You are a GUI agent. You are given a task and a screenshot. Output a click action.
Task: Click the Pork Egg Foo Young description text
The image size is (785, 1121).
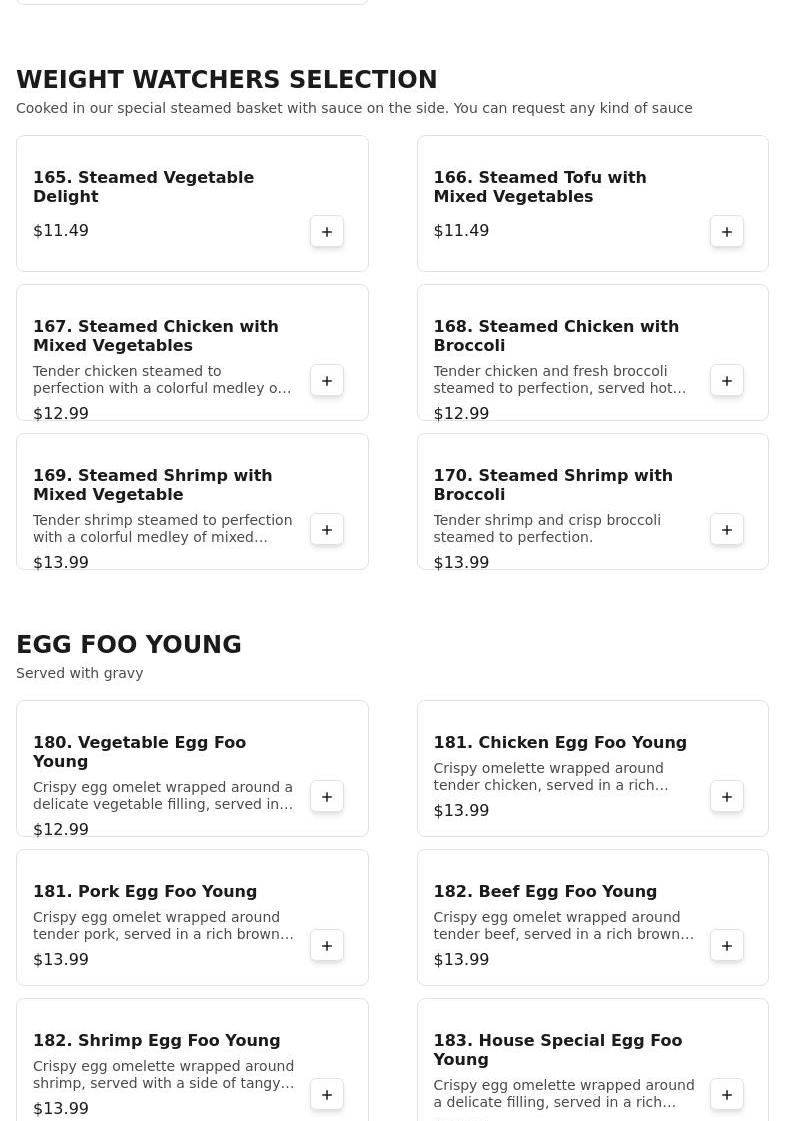click(x=163, y=926)
